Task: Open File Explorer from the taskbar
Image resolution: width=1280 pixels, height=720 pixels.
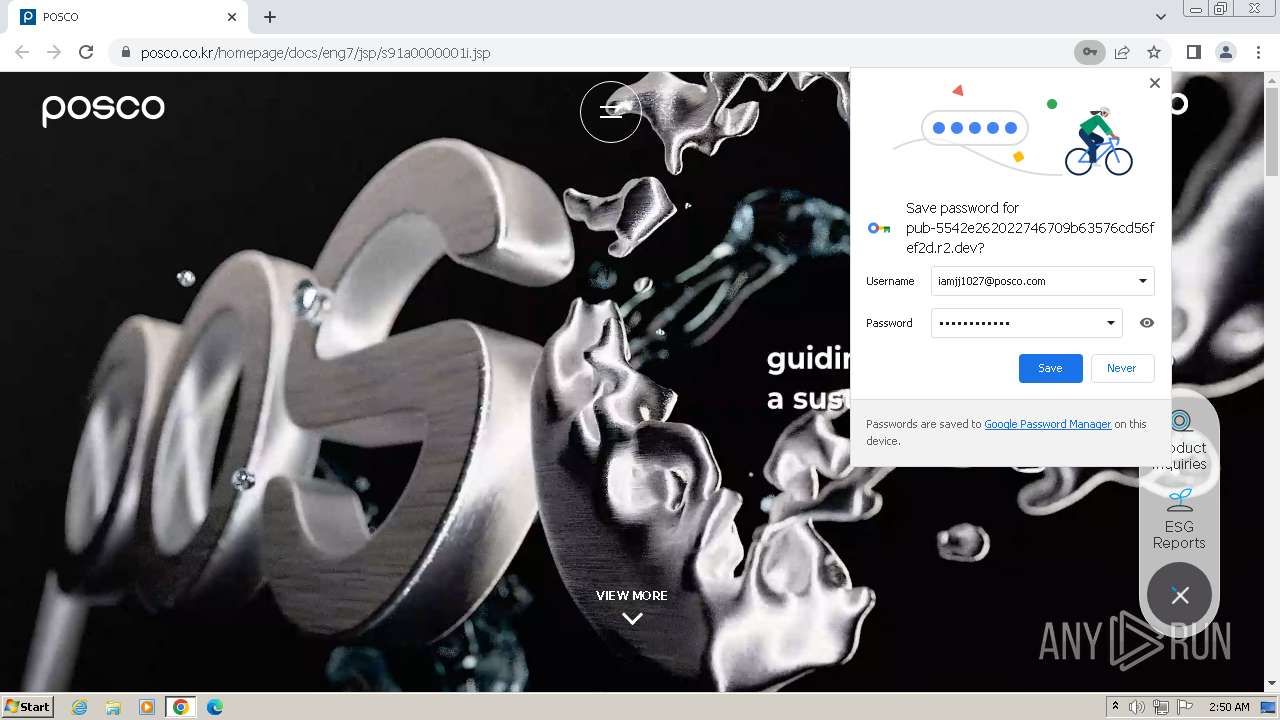Action: 113,707
